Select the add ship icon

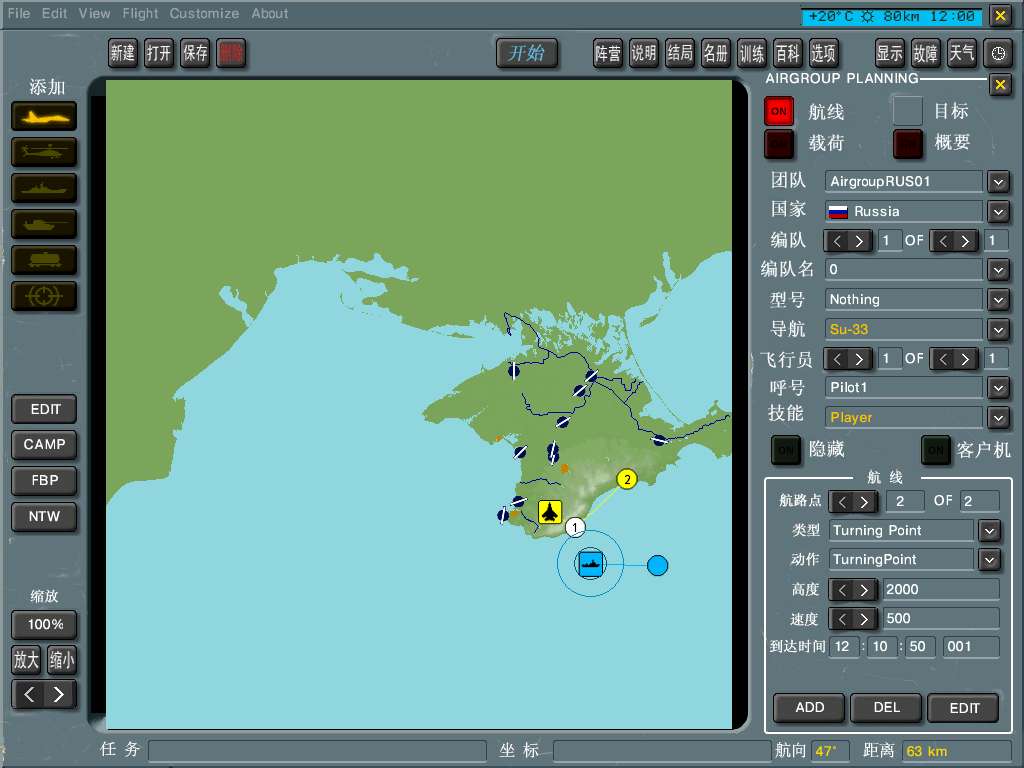click(44, 188)
